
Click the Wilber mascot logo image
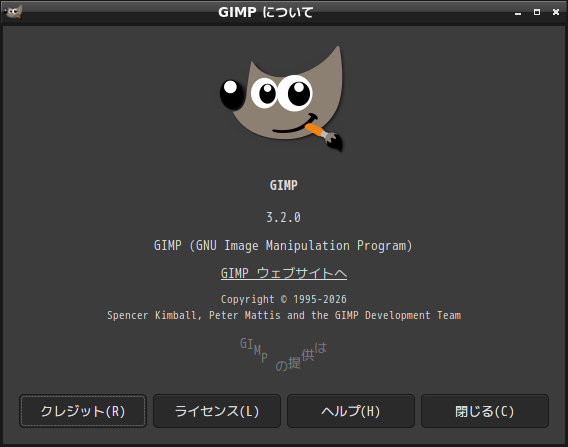pos(281,99)
